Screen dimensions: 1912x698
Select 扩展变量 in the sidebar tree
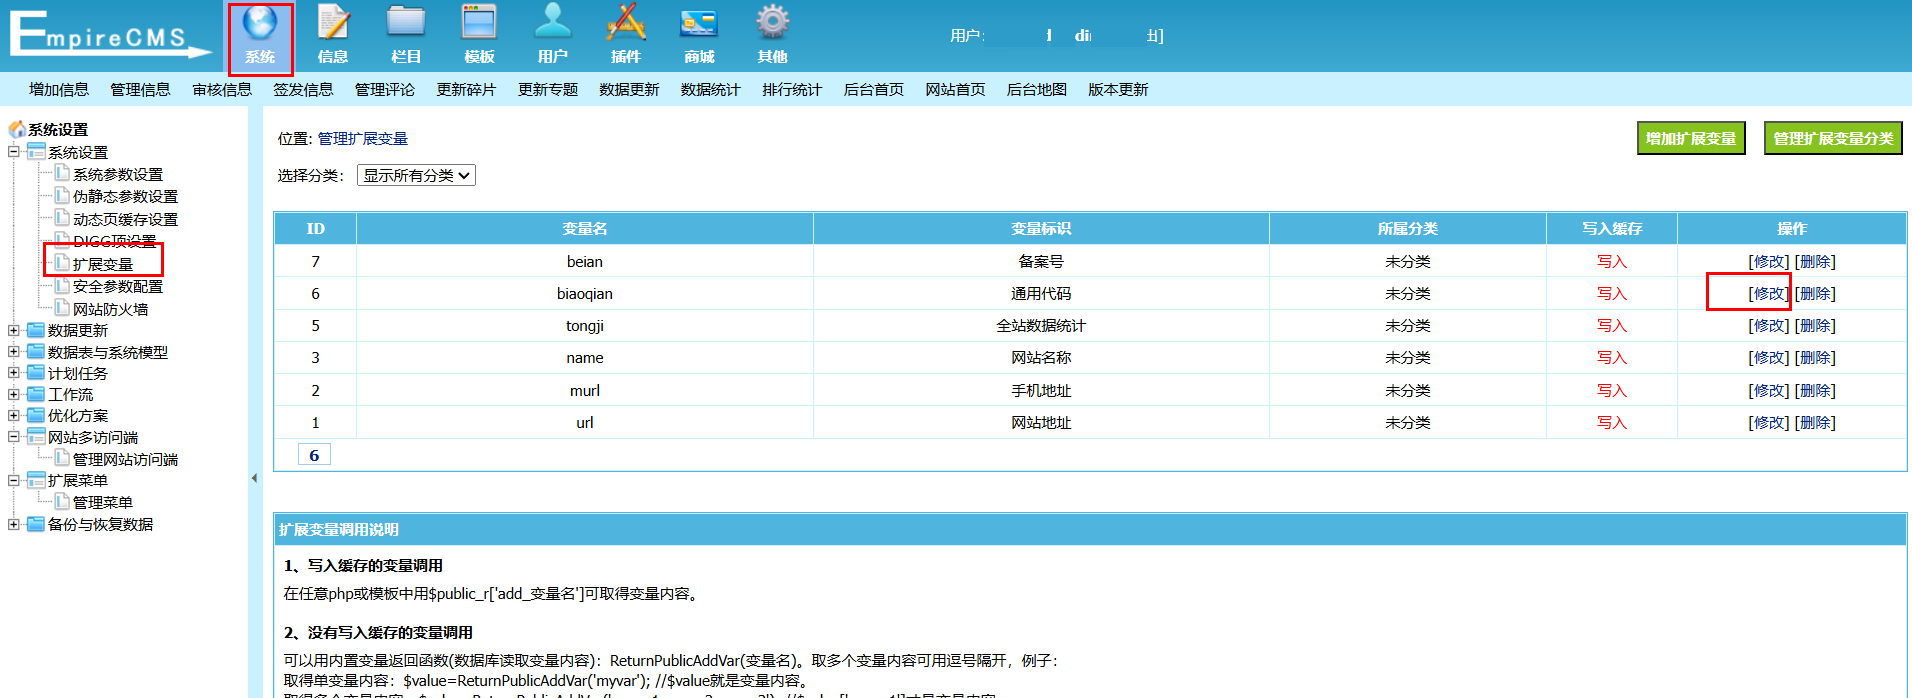coord(103,265)
